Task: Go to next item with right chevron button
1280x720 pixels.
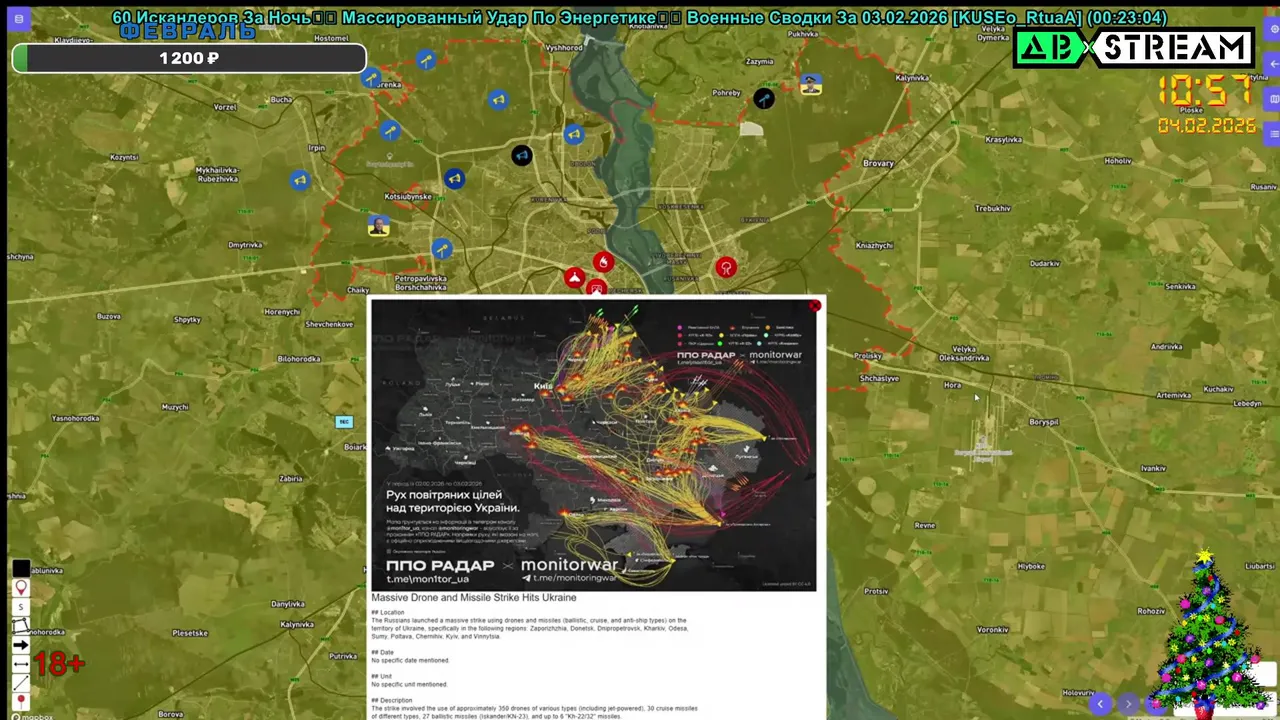Action: point(1129,704)
